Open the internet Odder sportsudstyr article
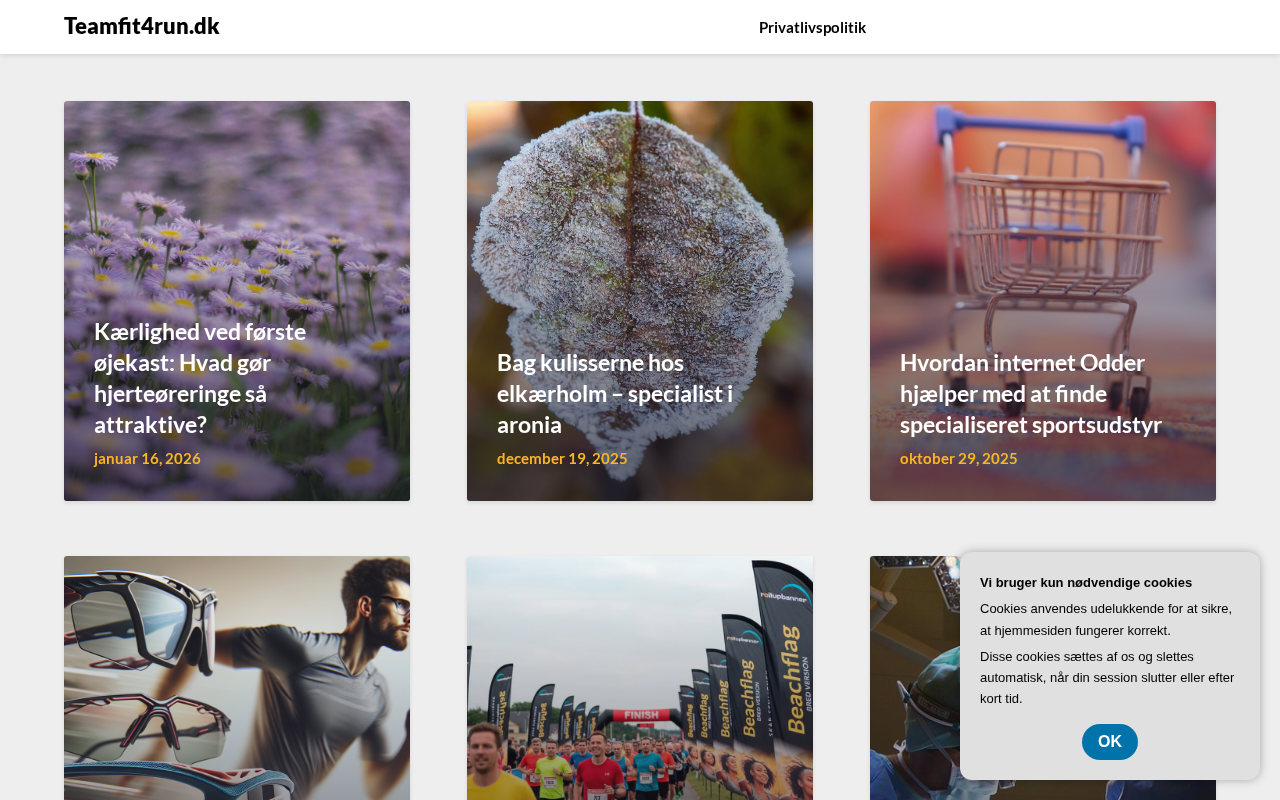Image resolution: width=1280 pixels, height=800 pixels. (1031, 394)
